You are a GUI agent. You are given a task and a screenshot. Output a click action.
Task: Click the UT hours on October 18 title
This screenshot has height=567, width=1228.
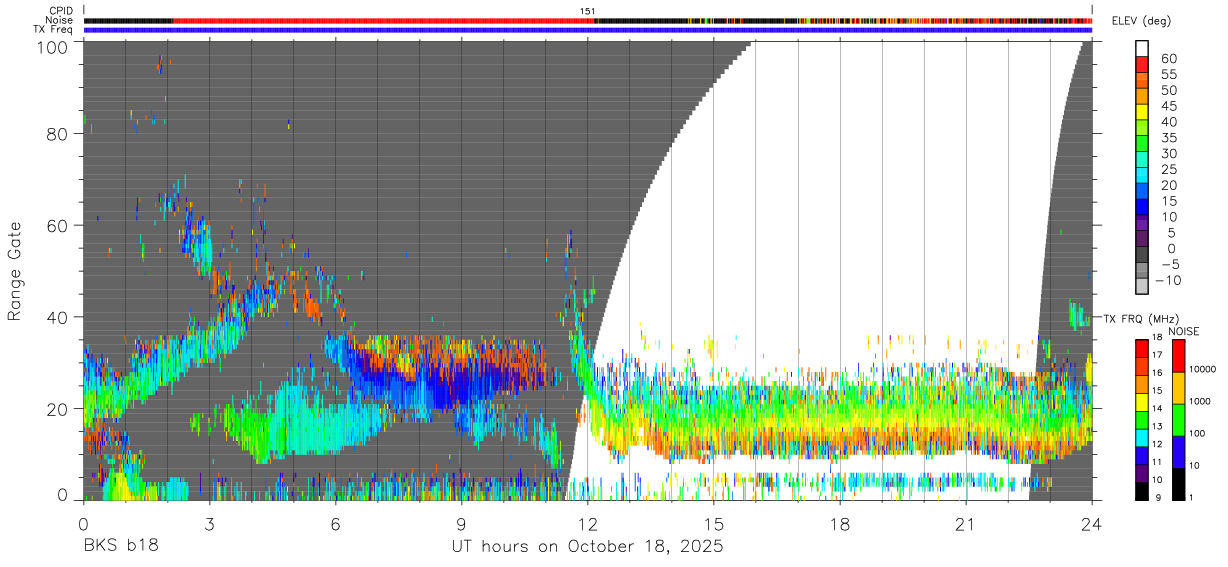click(x=587, y=547)
